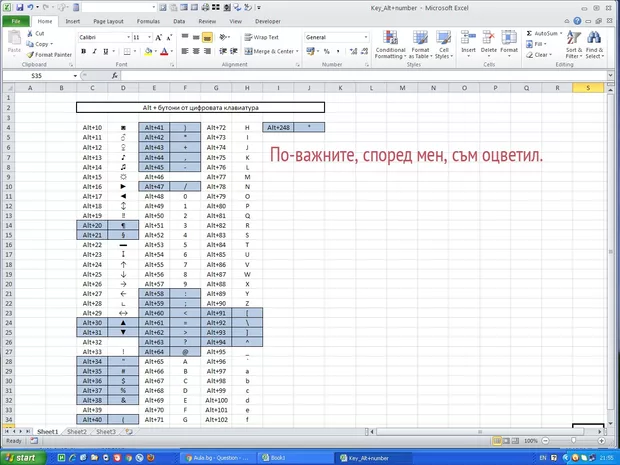The image size is (620, 465).
Task: Toggle Middle Align button
Action: [x=196, y=37]
